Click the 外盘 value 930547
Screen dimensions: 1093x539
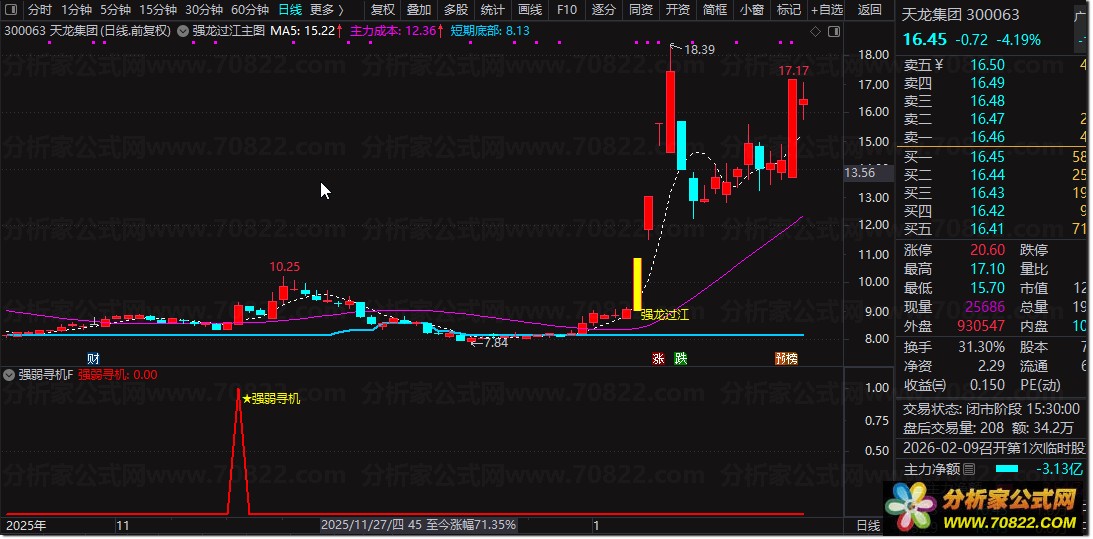981,326
